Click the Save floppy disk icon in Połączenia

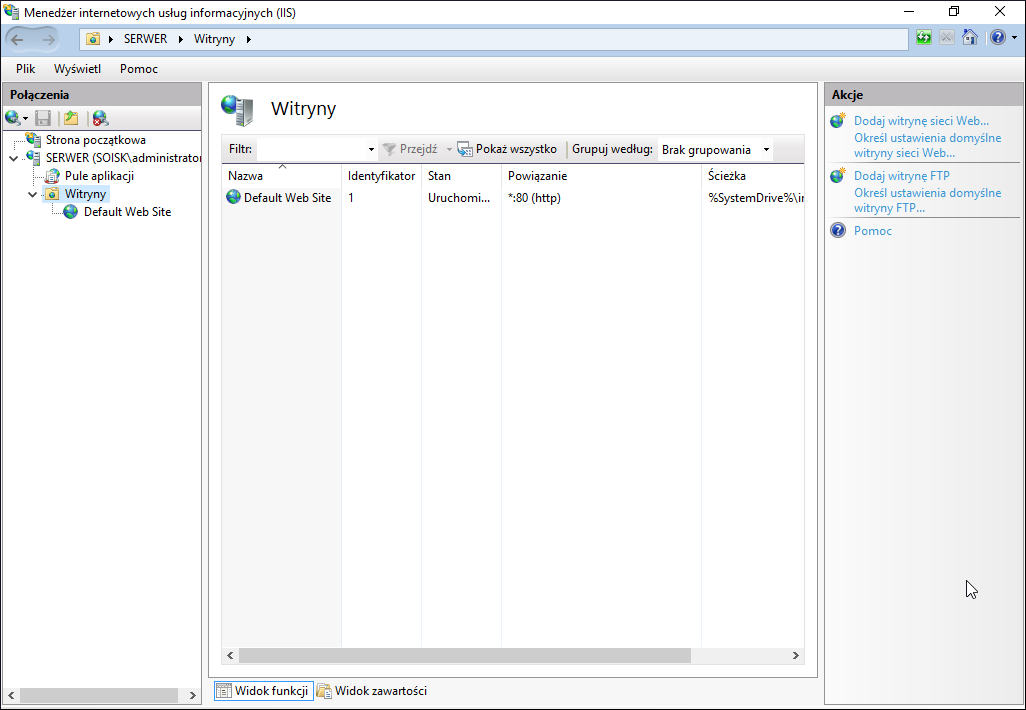43,118
